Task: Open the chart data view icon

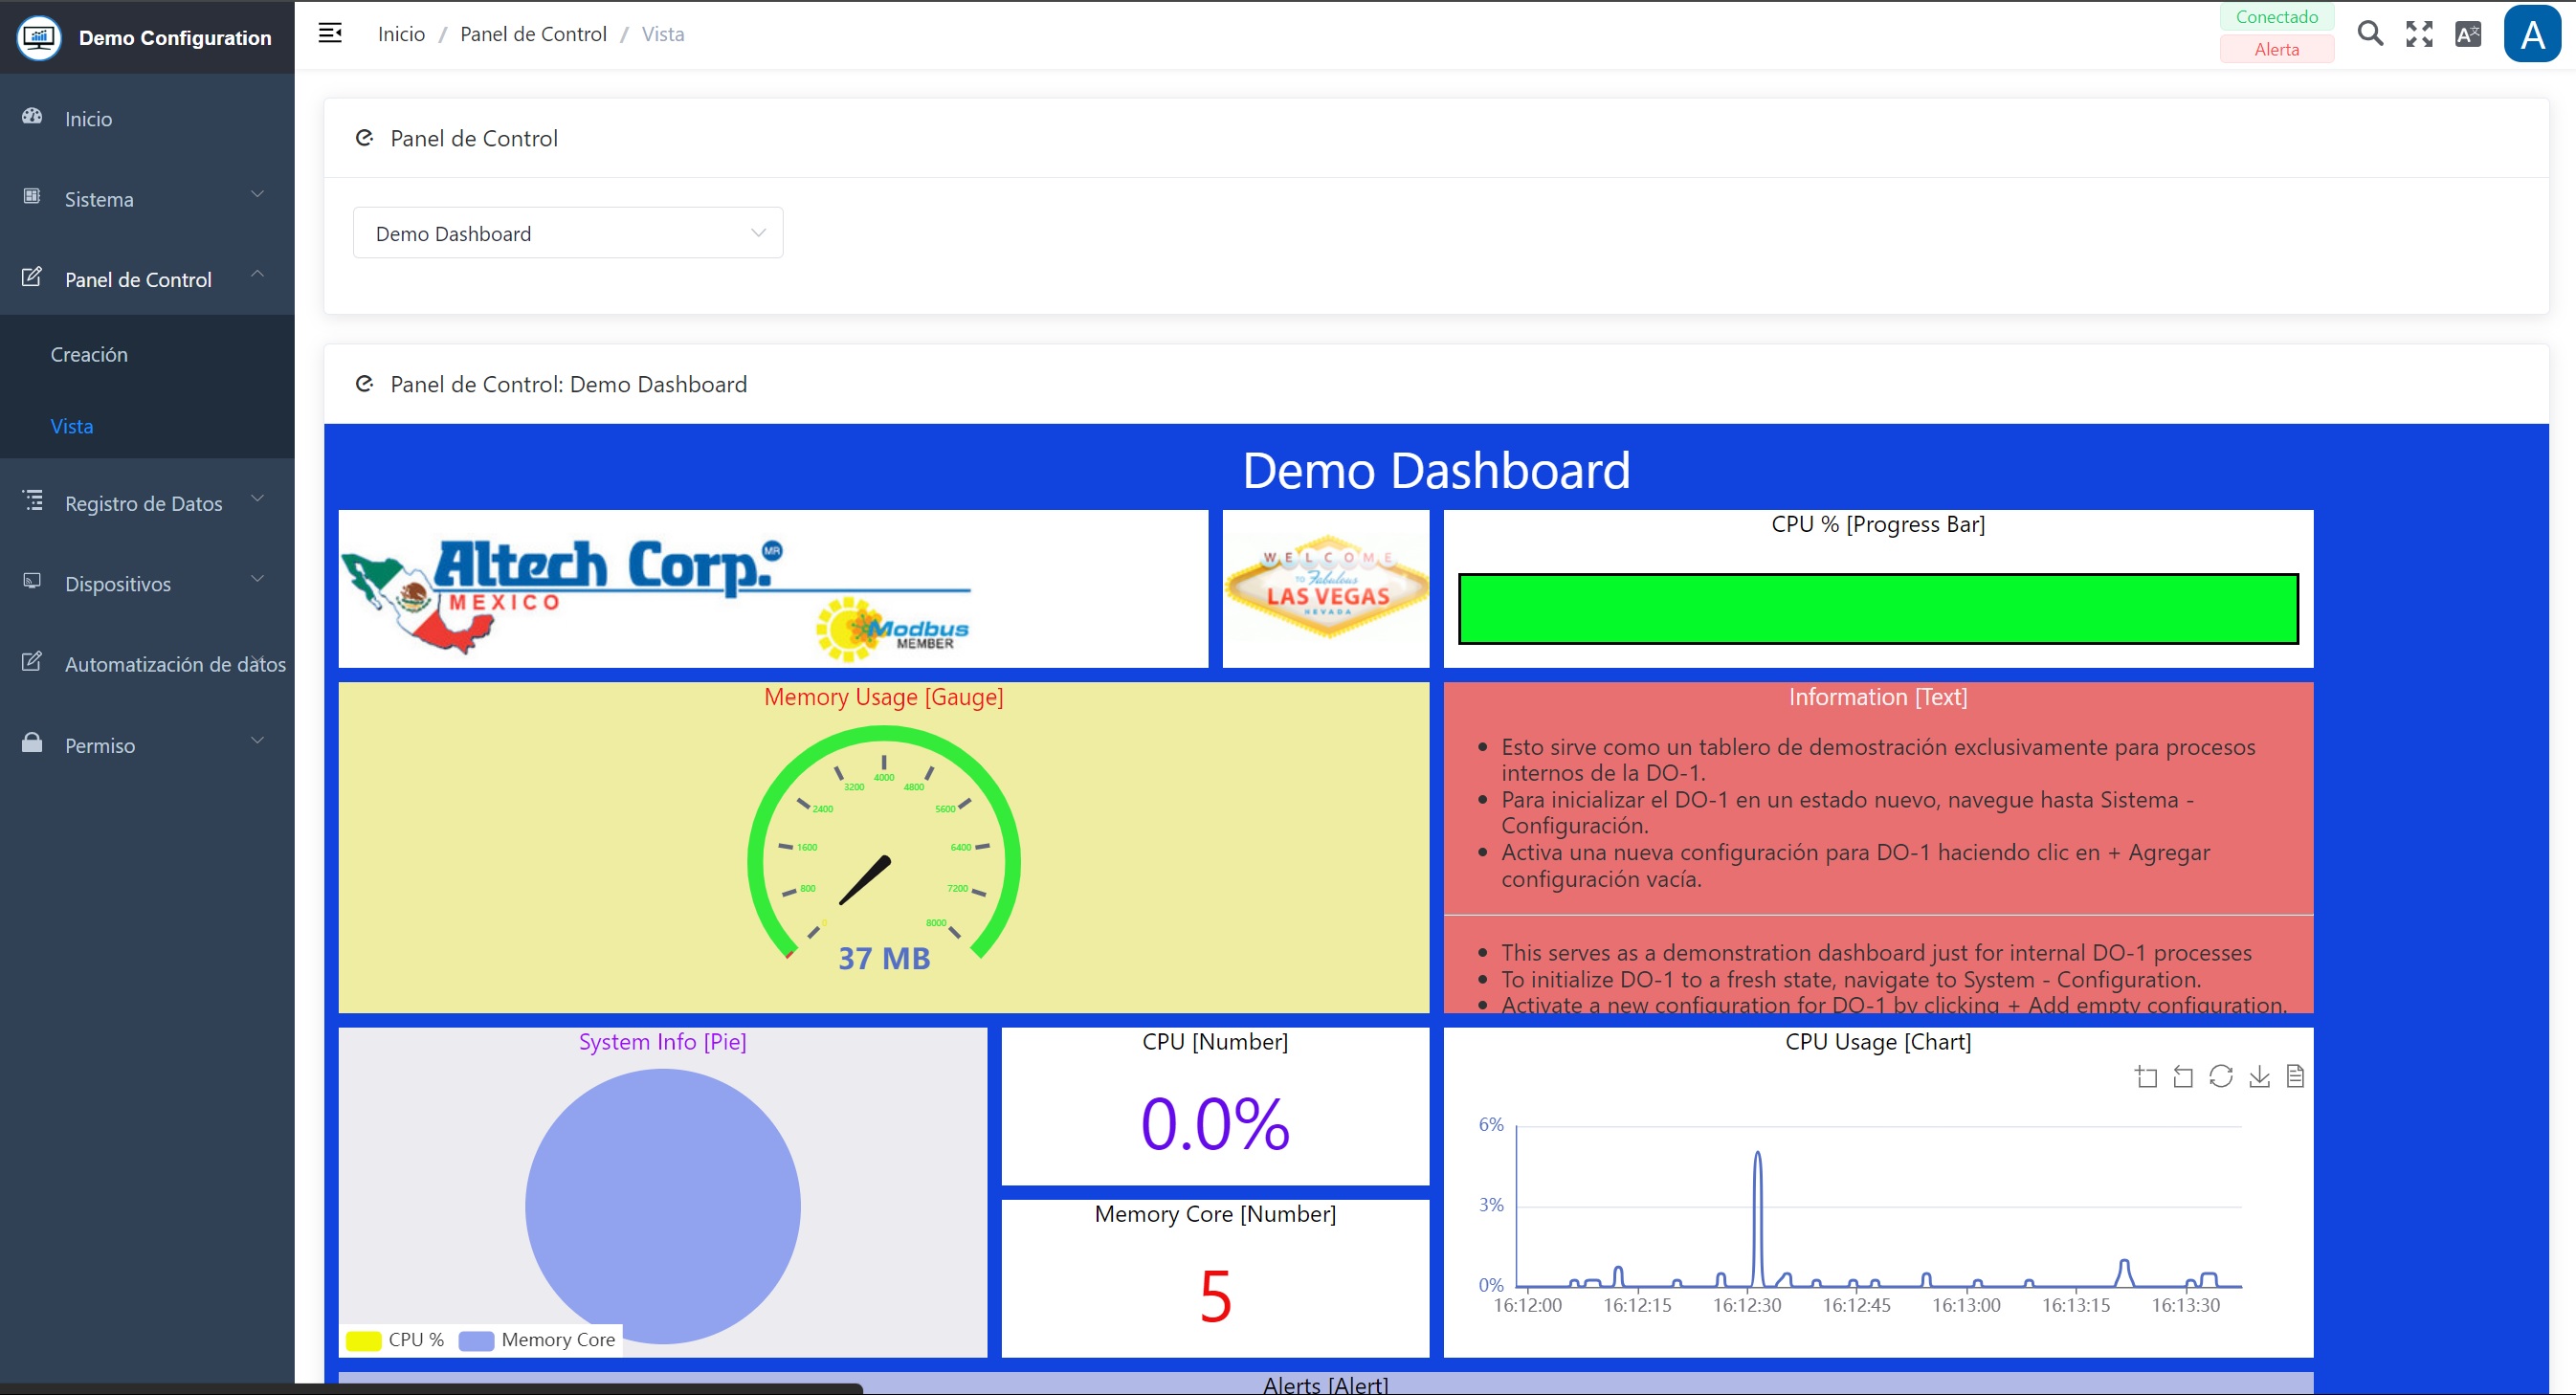Action: [x=2295, y=1076]
